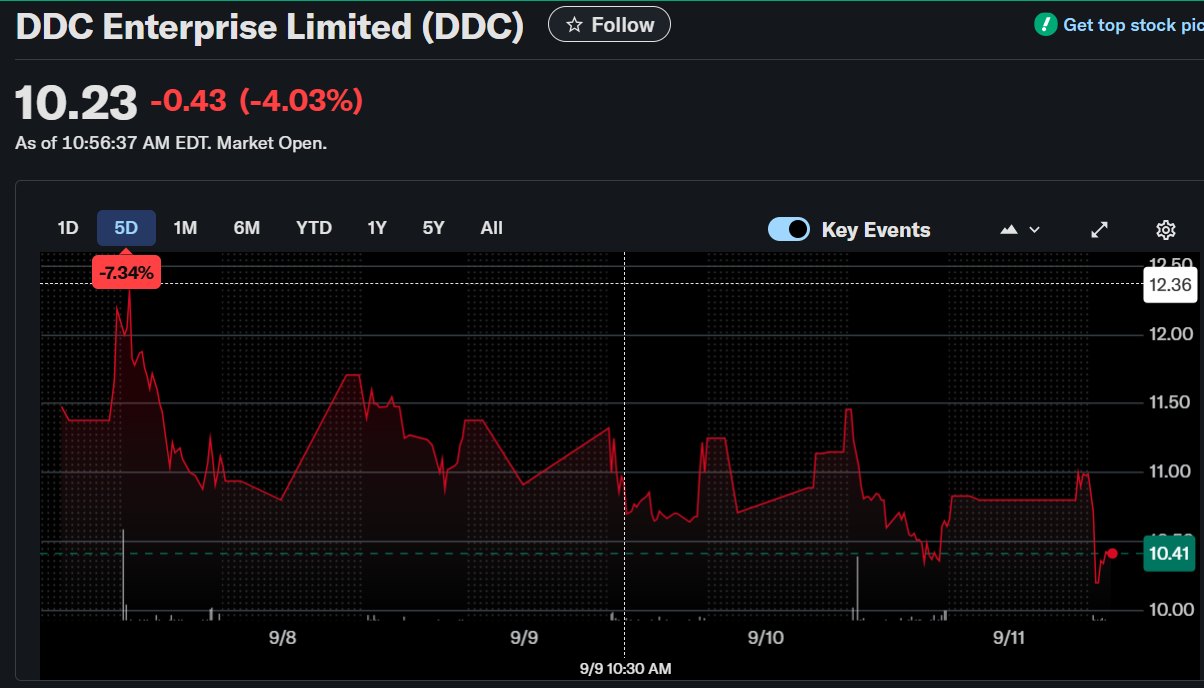Click the As of 10:56:37 AM EDT timestamp
This screenshot has width=1204, height=688.
(171, 143)
